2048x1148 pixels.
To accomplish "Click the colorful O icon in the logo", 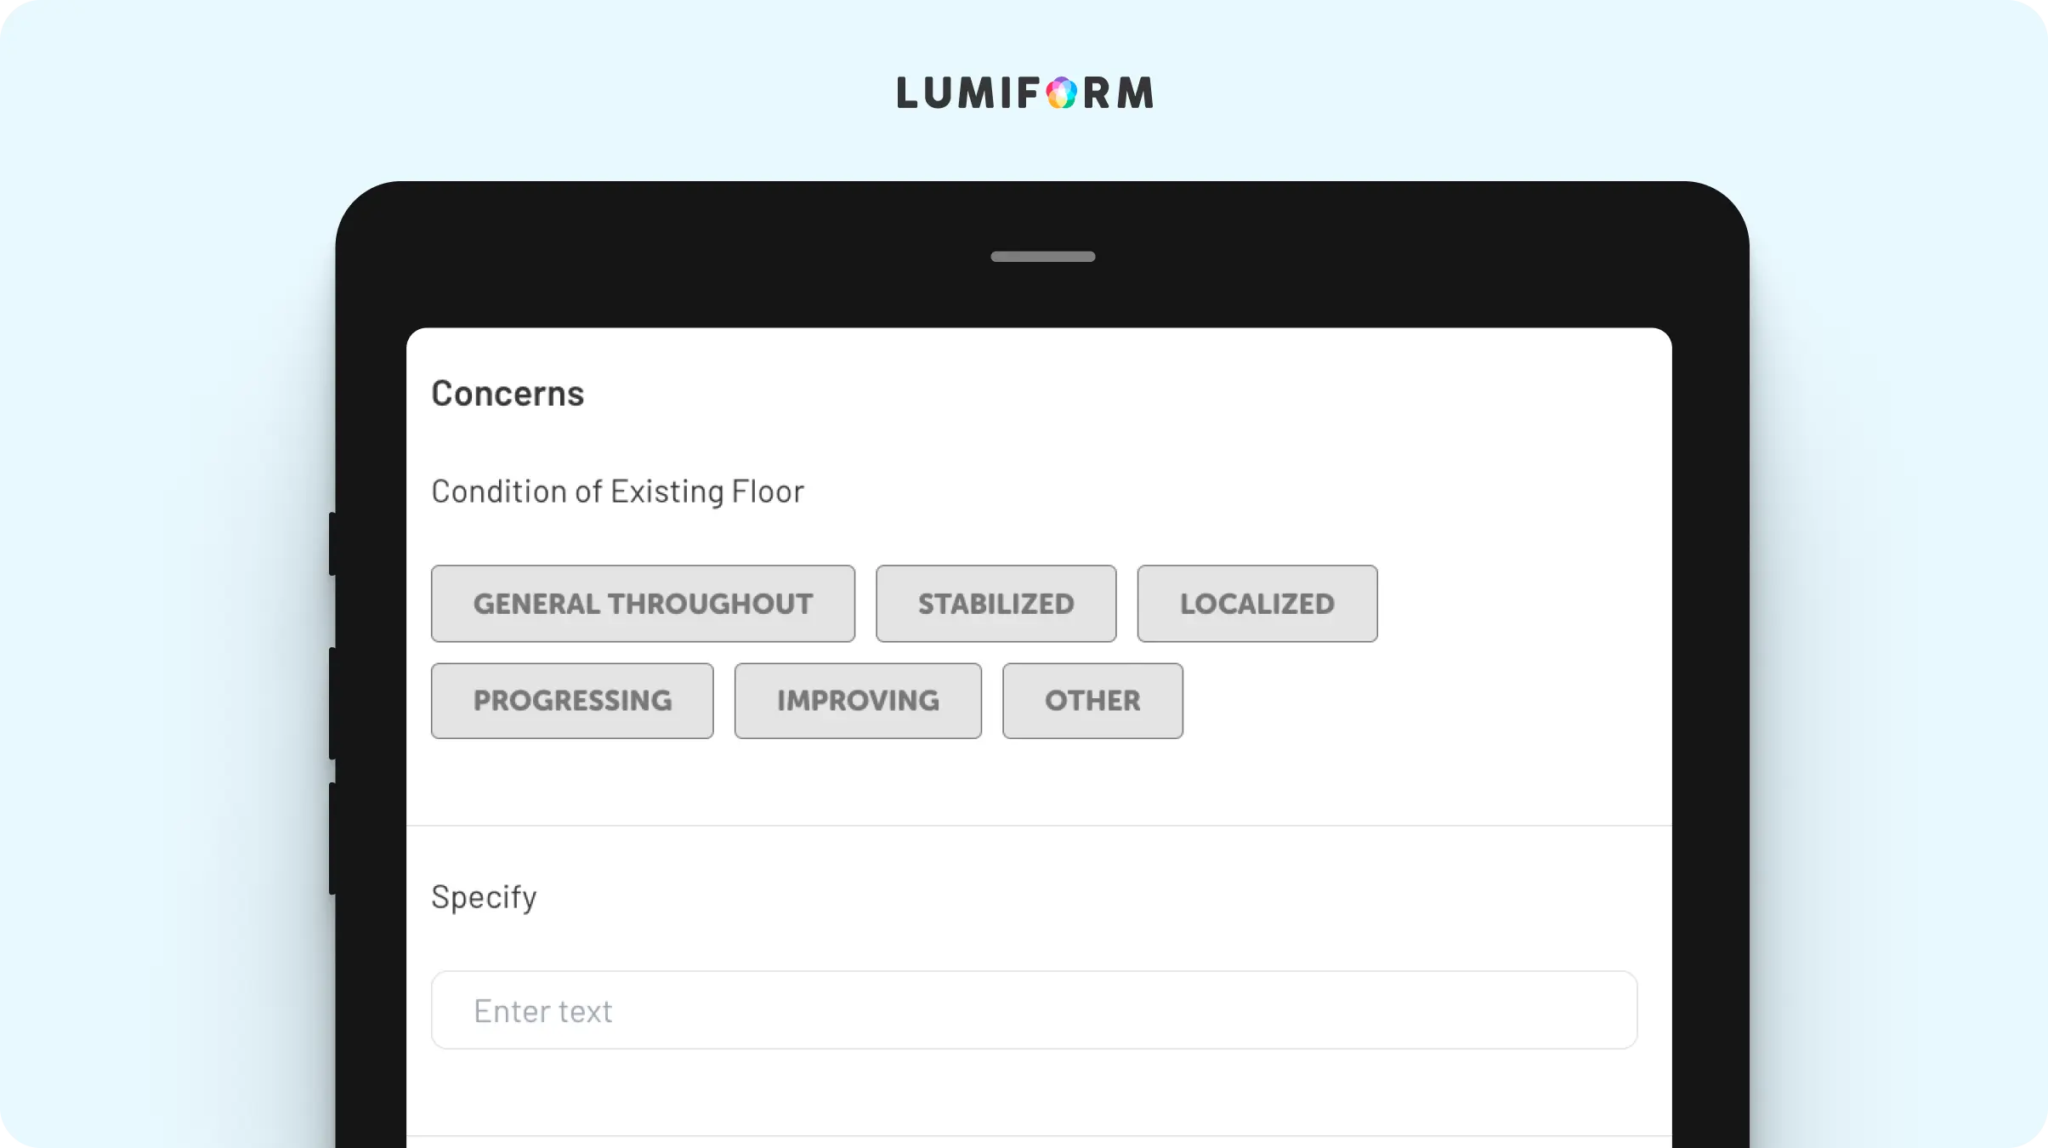I will 1061,93.
